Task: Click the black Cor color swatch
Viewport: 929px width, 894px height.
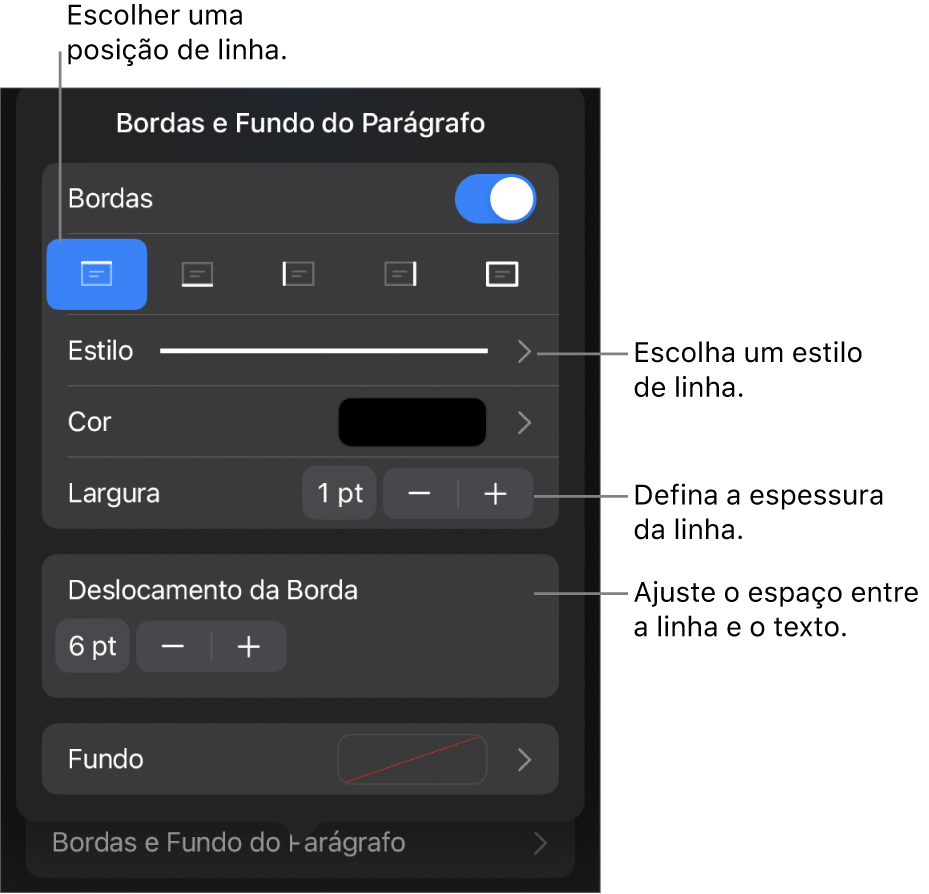Action: tap(412, 422)
